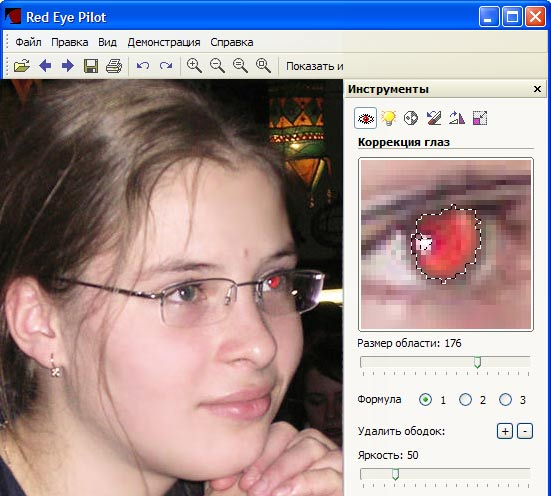Save the image with the floppy icon
This screenshot has width=551, height=496.
click(x=91, y=66)
